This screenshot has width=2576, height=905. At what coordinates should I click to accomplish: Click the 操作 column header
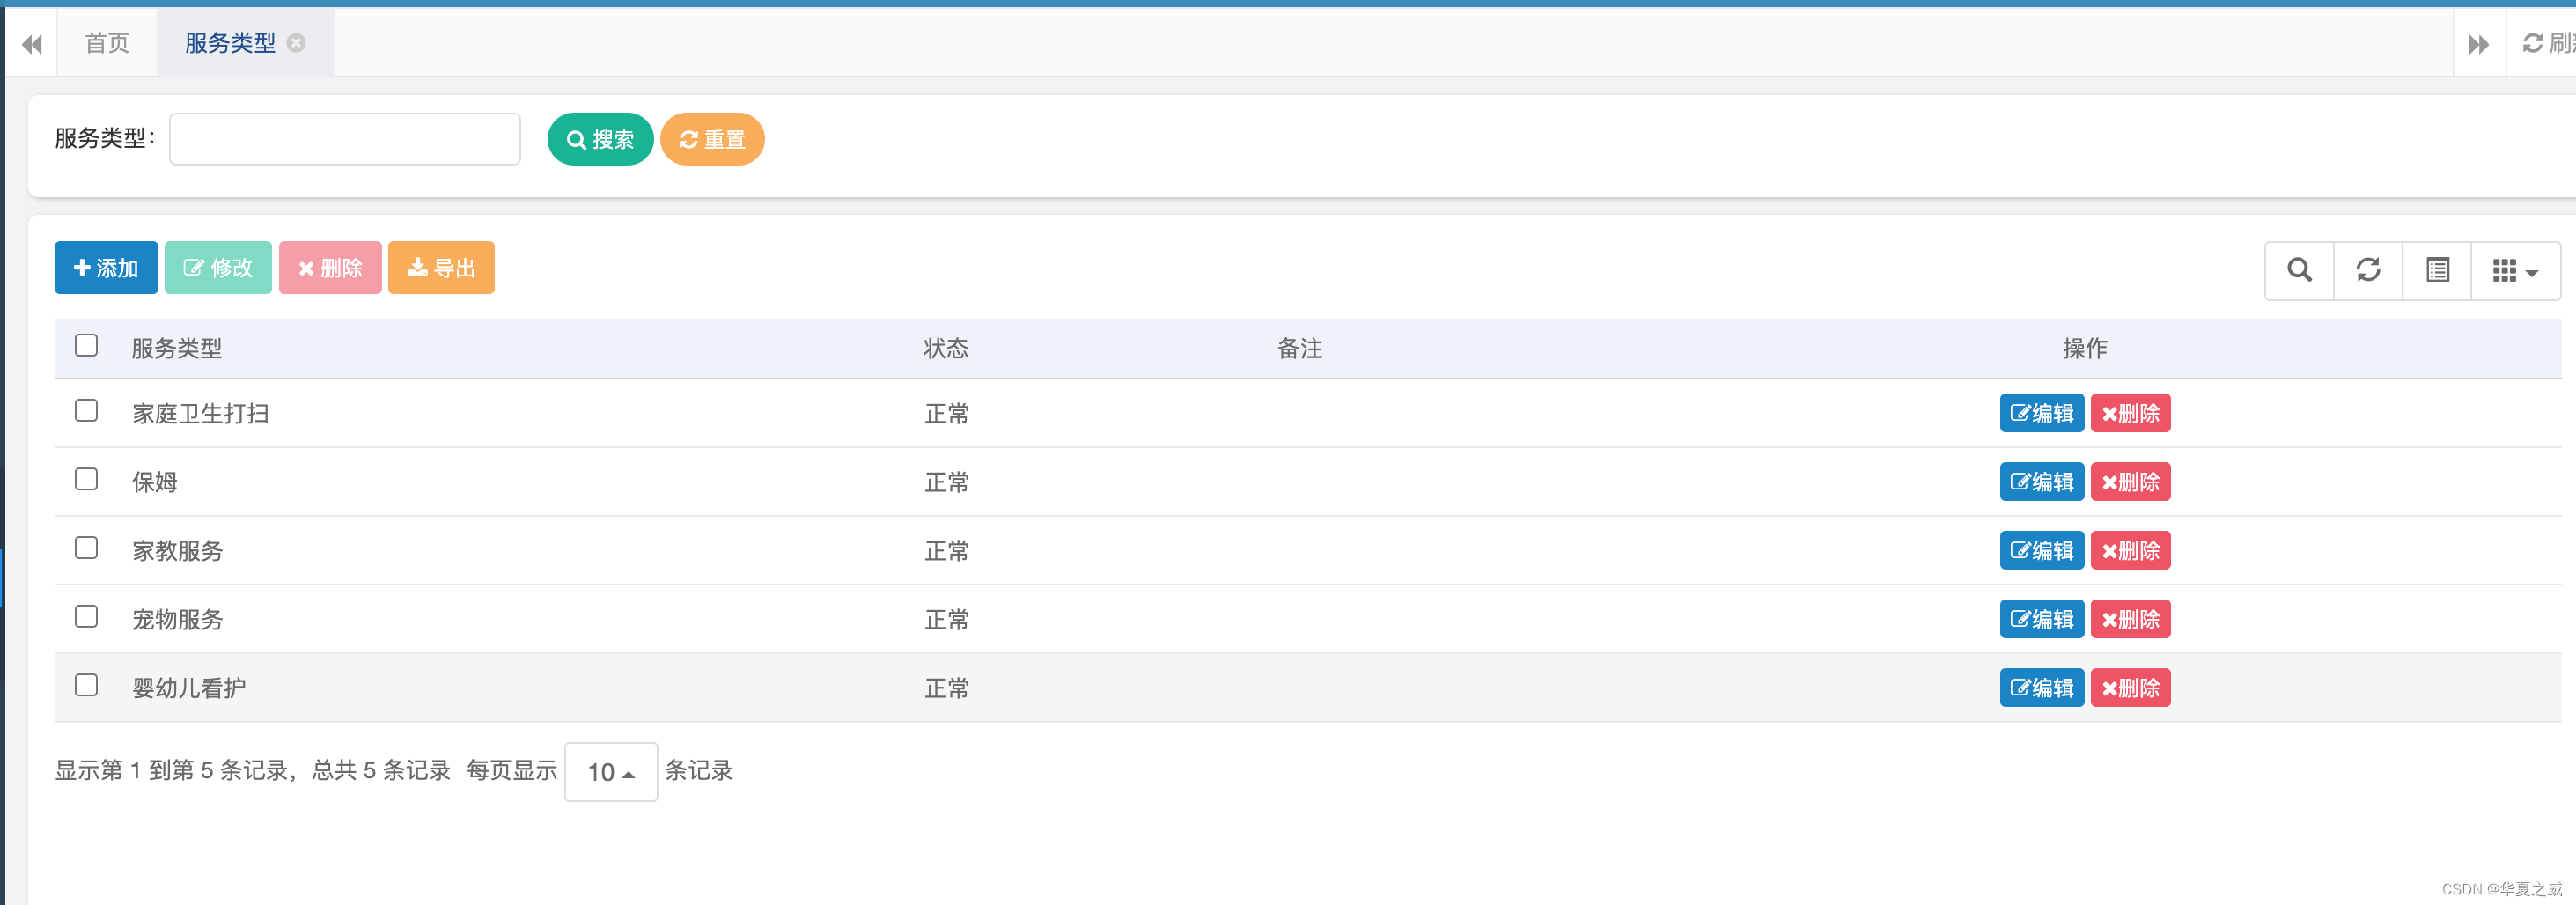click(x=2085, y=349)
